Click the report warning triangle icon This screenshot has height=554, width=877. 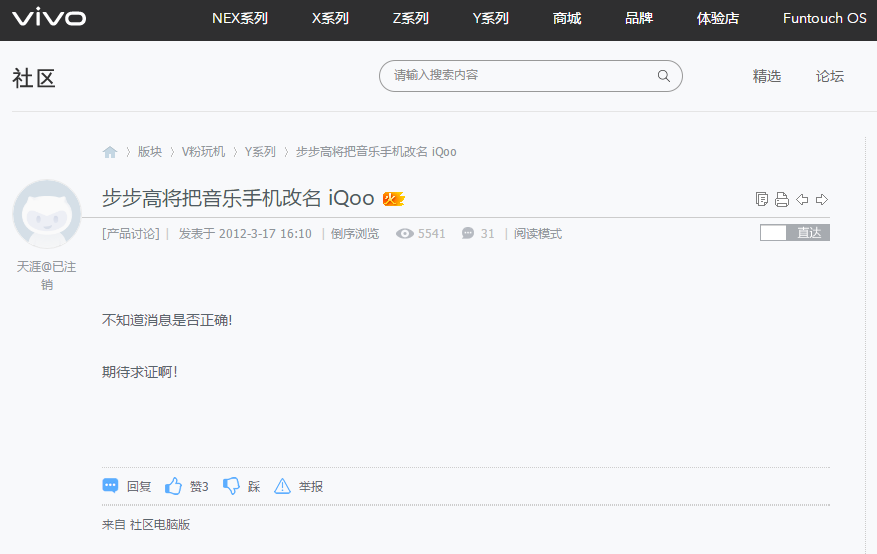click(282, 486)
